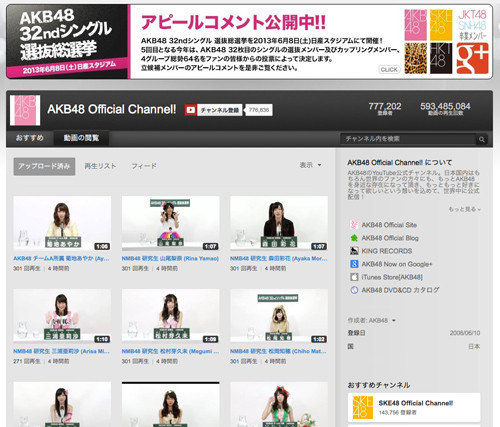
Task: Open the KING RECORDS link
Action: click(387, 251)
